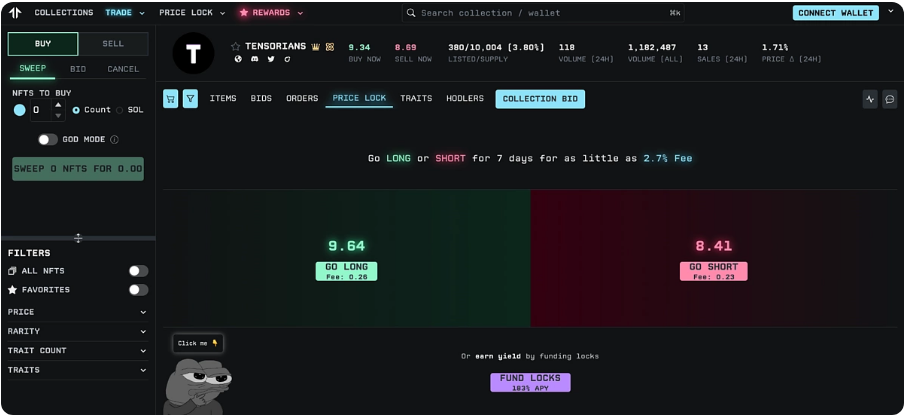Switch to the collection TRAITS tab
This screenshot has height=416, width=904.
(416, 99)
